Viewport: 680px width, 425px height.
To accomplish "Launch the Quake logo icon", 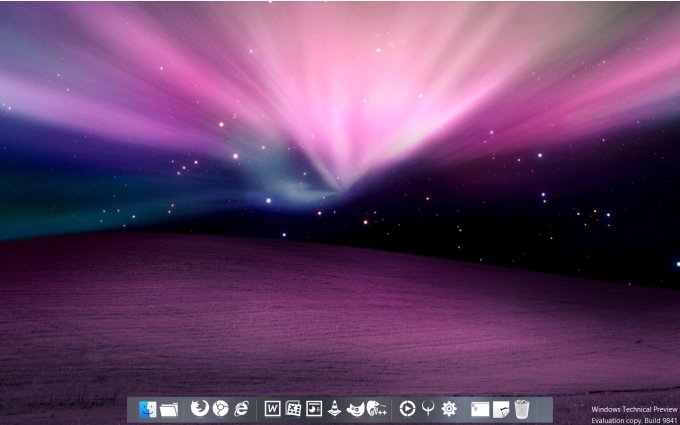I will pyautogui.click(x=428, y=408).
